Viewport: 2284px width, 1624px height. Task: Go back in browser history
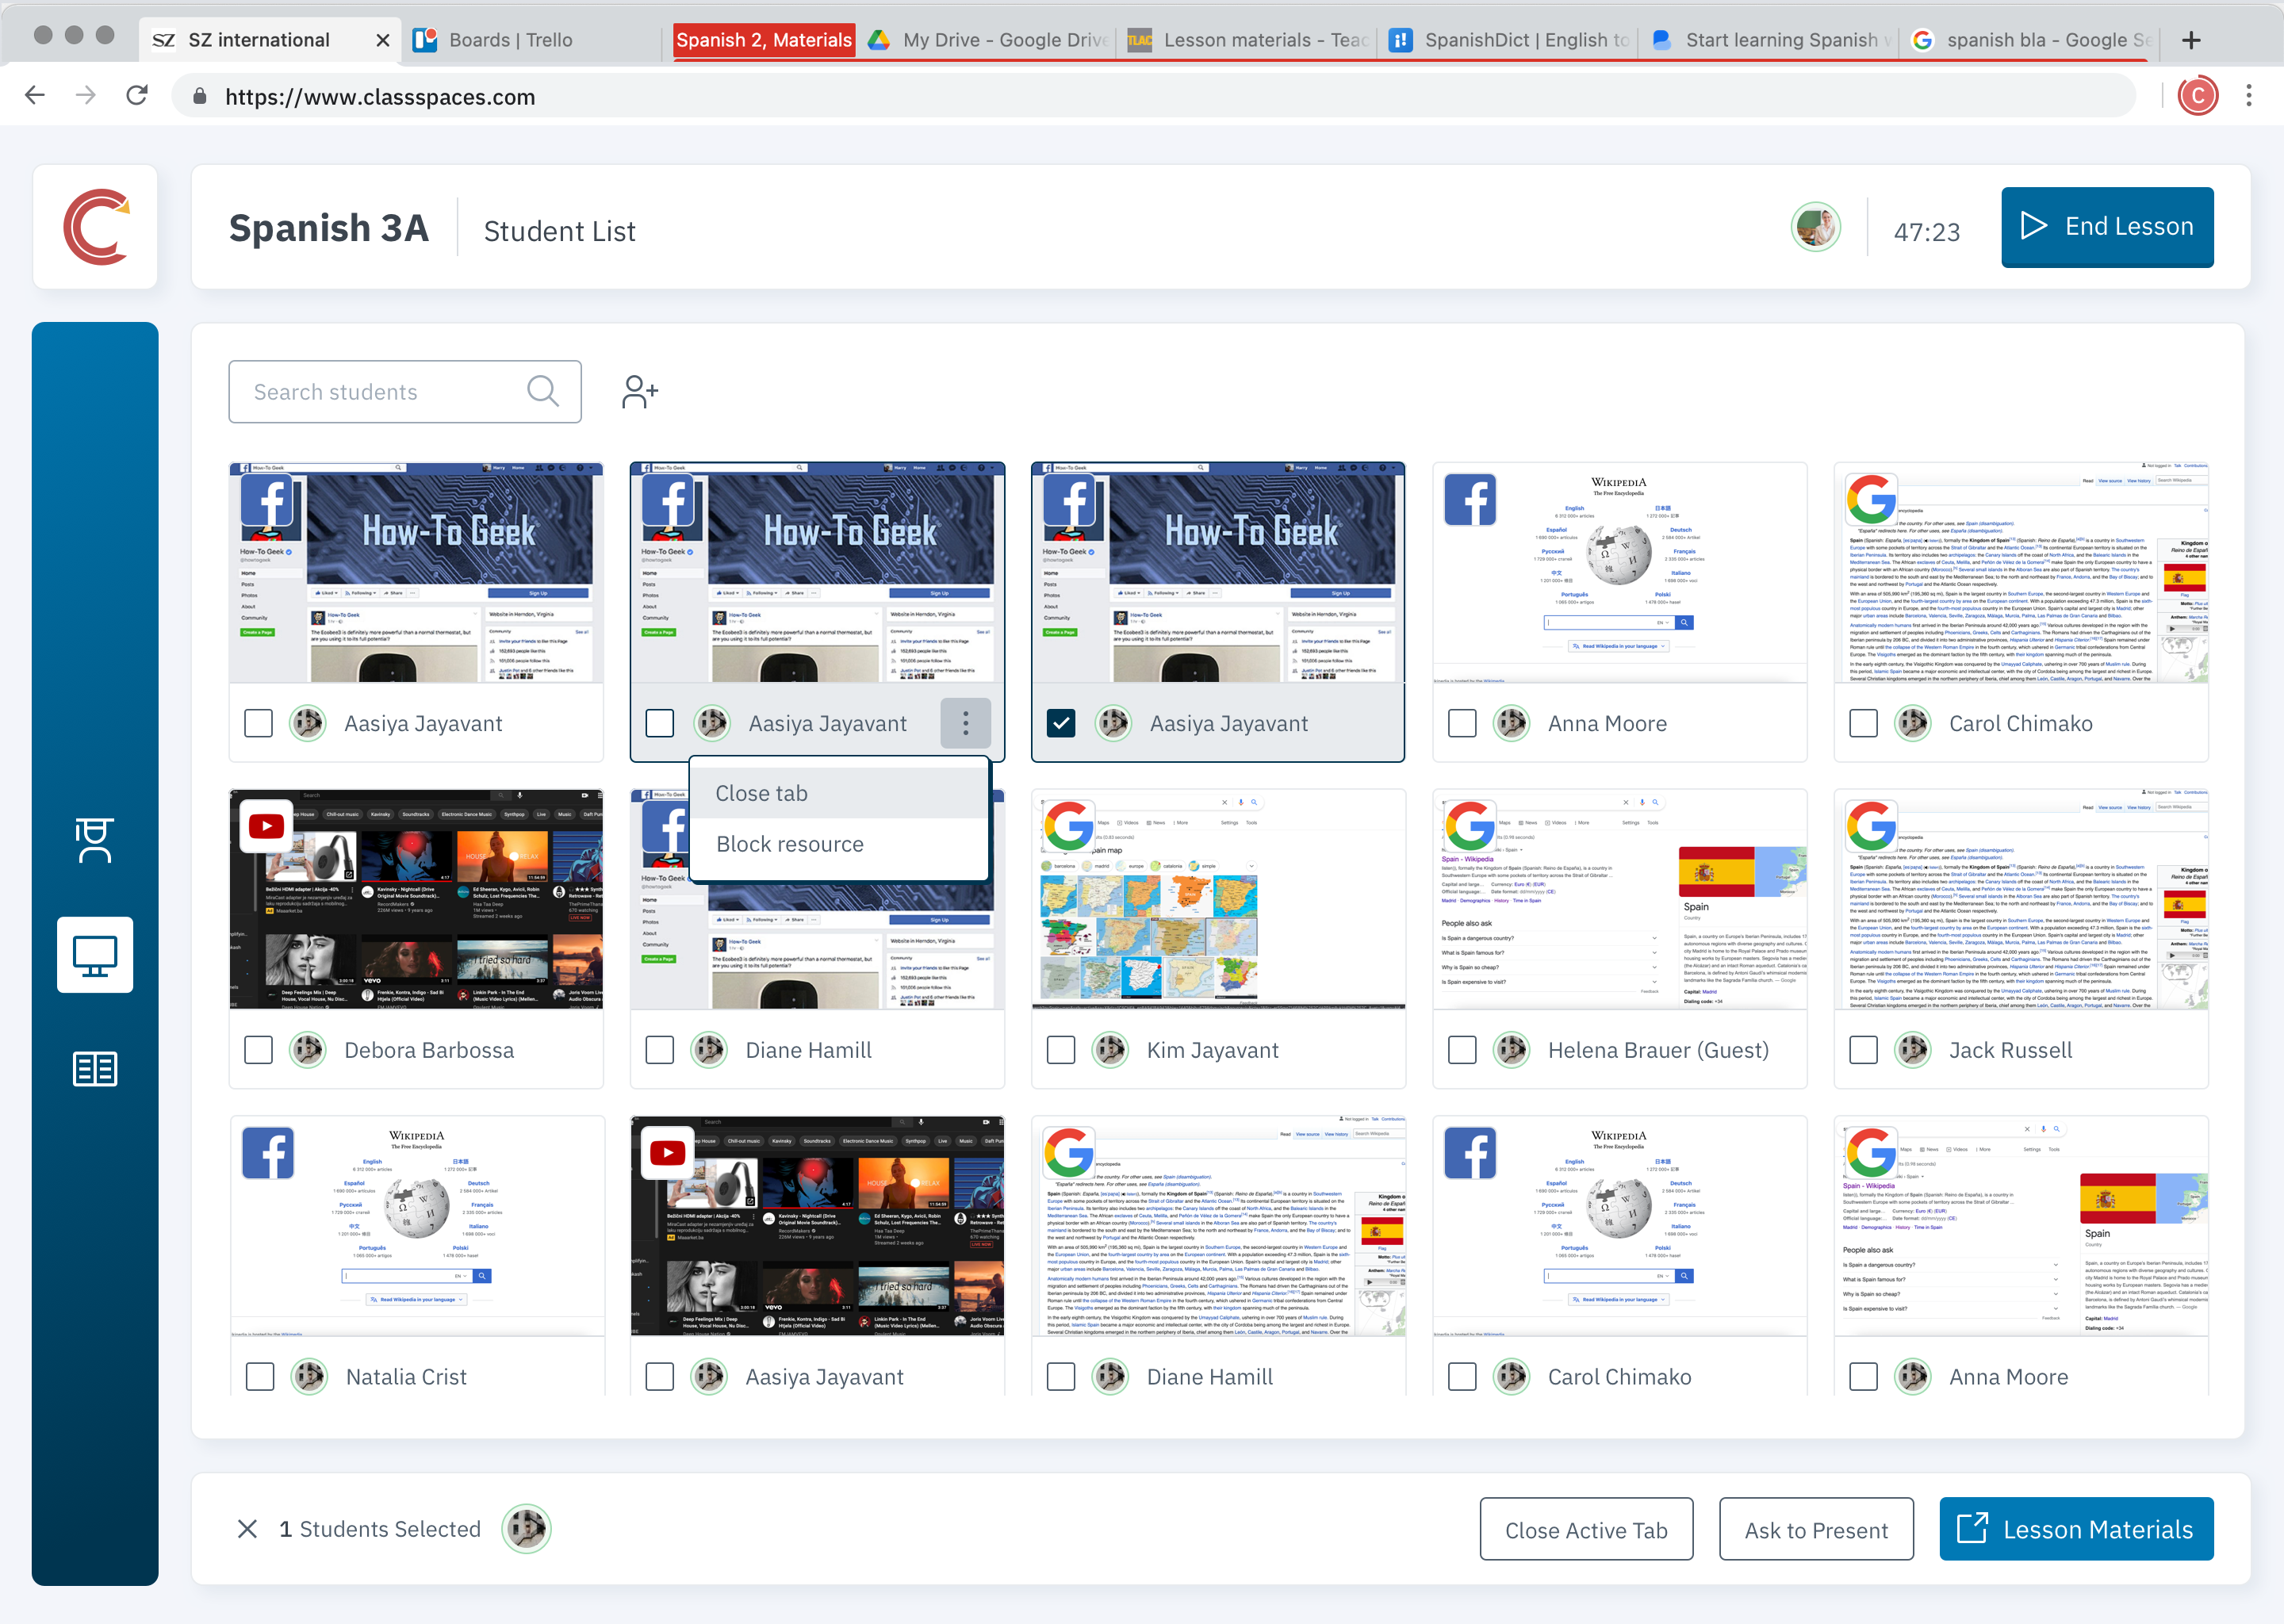point(35,96)
